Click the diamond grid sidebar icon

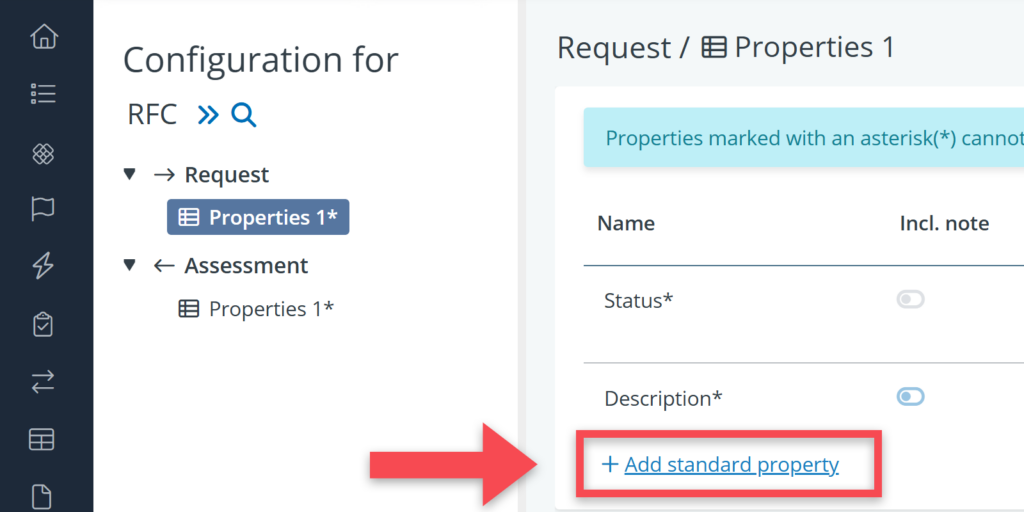pos(44,153)
